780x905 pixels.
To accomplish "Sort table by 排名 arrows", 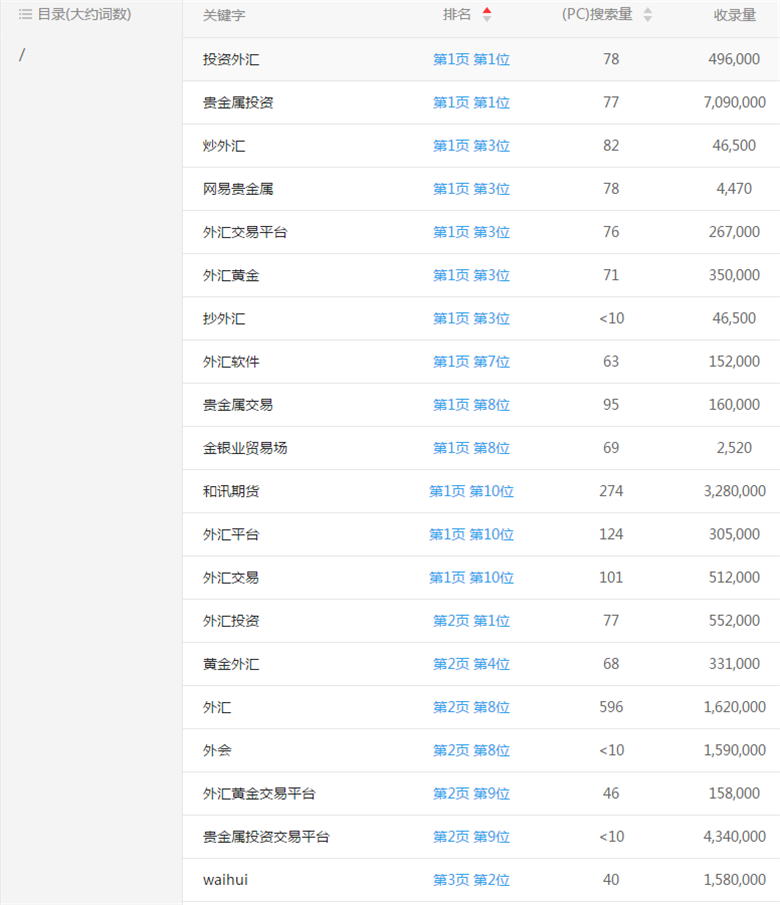I will click(487, 15).
